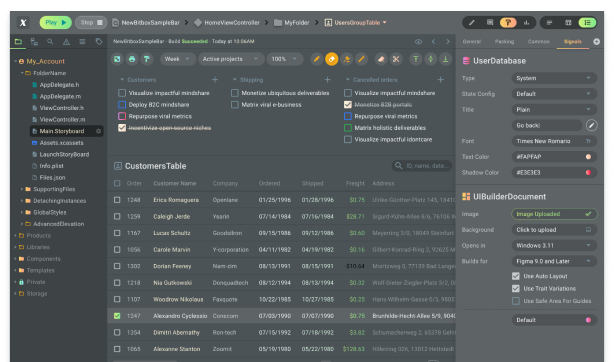Switch to the General tab

pyautogui.click(x=471, y=42)
